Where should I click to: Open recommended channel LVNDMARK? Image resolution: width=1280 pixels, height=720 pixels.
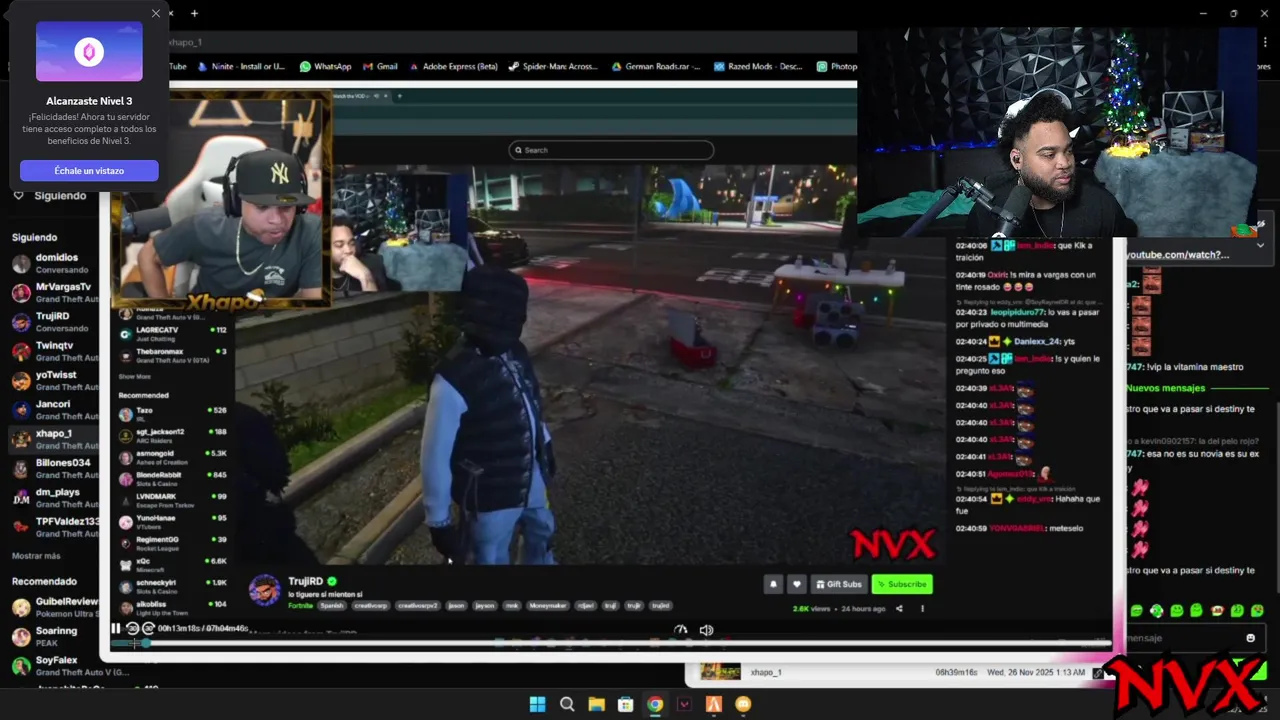coord(172,500)
